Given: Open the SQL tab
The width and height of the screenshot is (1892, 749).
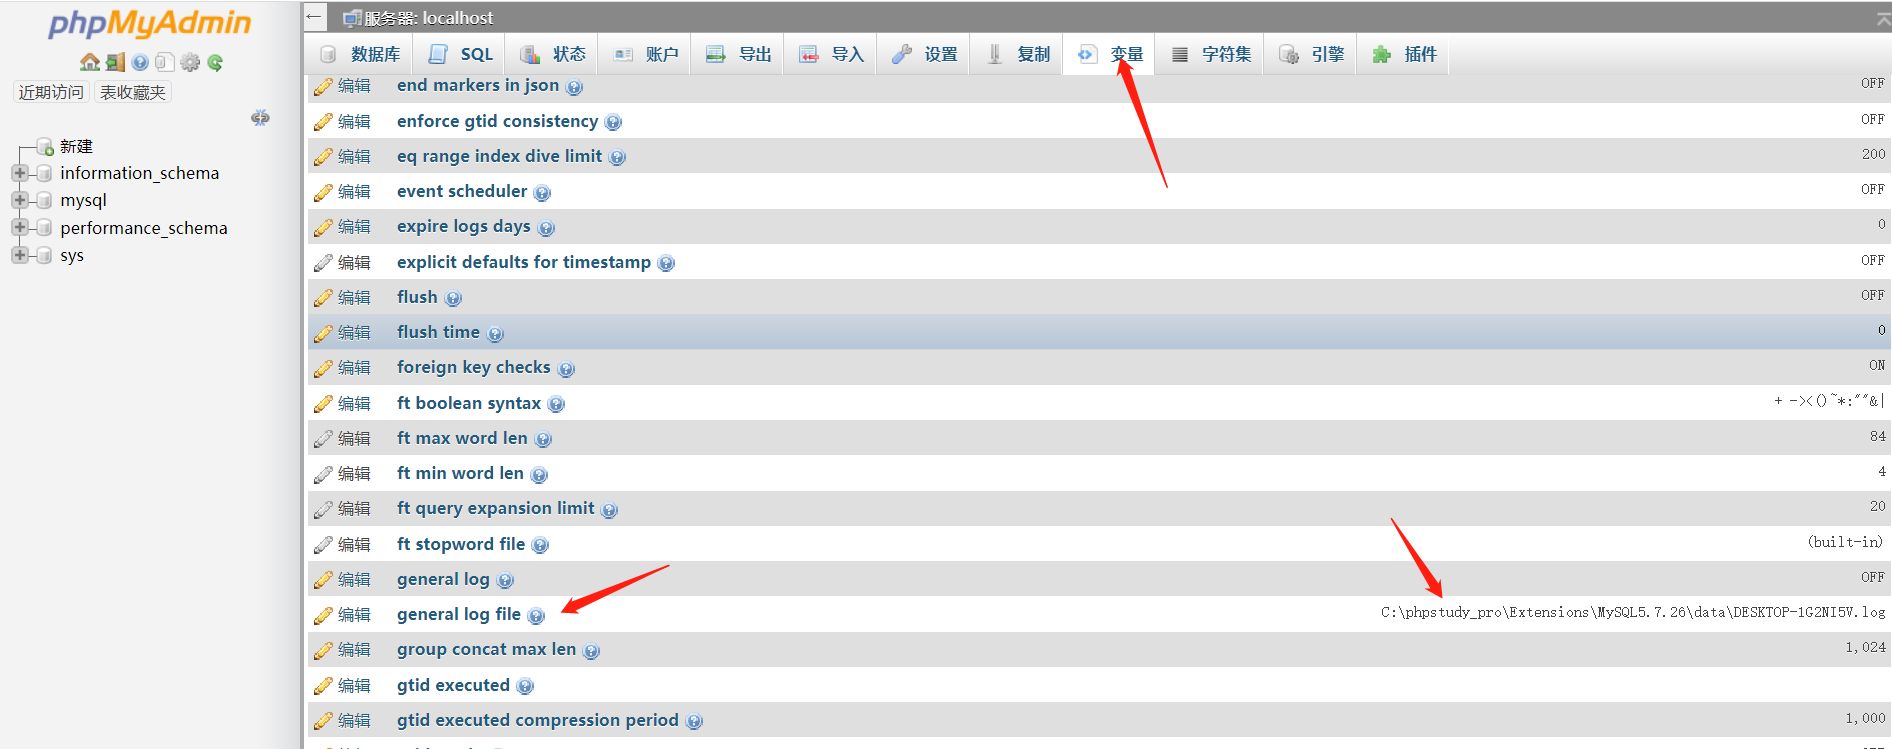Looking at the screenshot, I should pos(461,54).
